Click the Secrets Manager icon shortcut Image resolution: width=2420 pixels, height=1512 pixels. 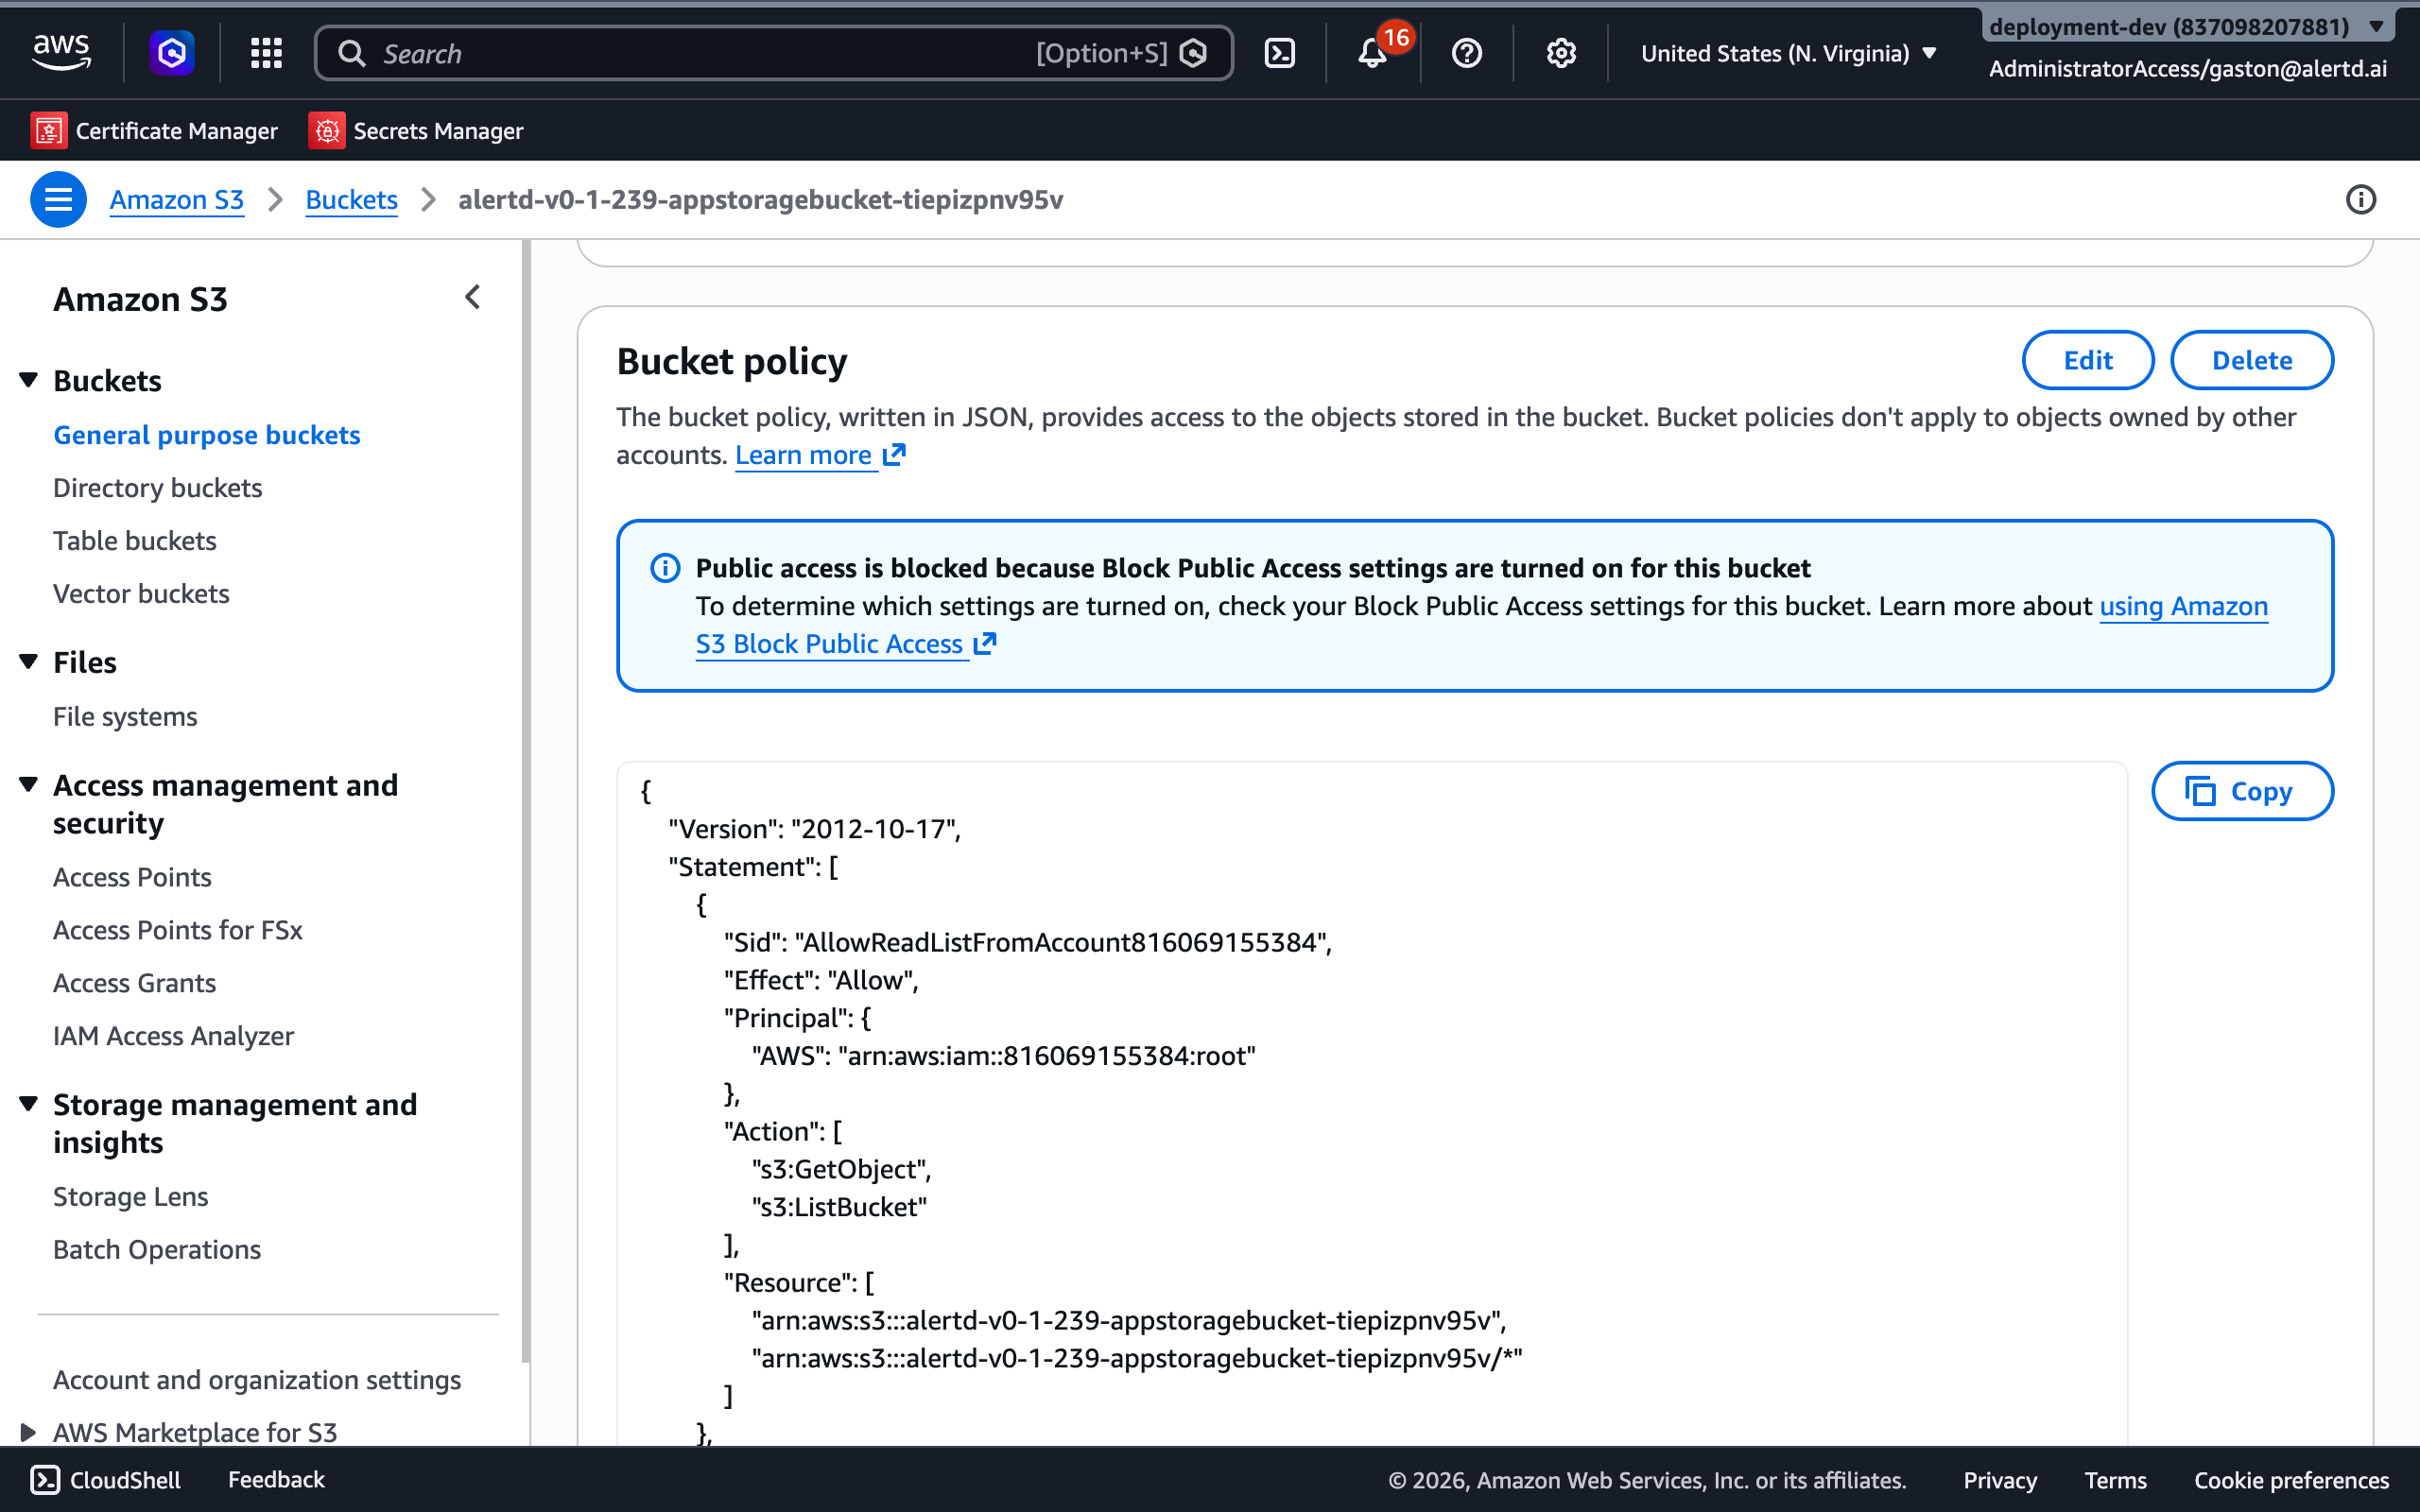327,131
